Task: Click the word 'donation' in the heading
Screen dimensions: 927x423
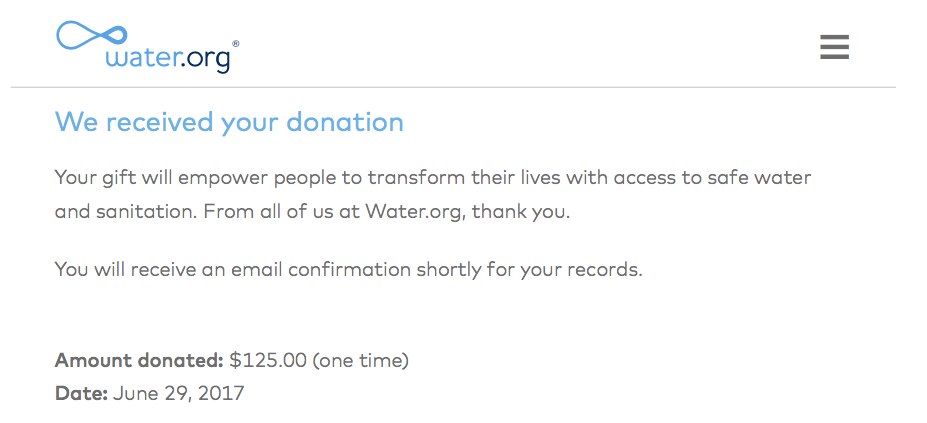Action: pyautogui.click(x=345, y=122)
